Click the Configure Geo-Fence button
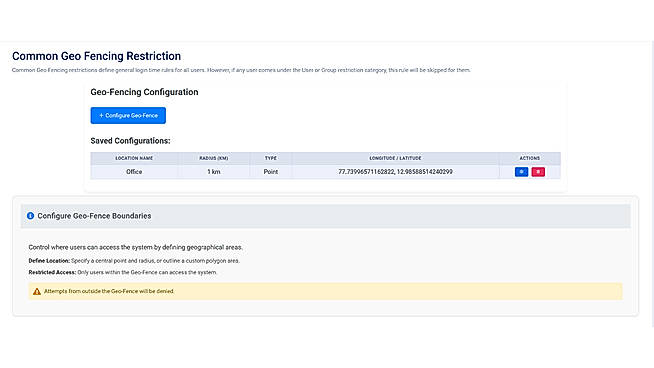Viewport: 654px width, 368px height. pos(128,116)
